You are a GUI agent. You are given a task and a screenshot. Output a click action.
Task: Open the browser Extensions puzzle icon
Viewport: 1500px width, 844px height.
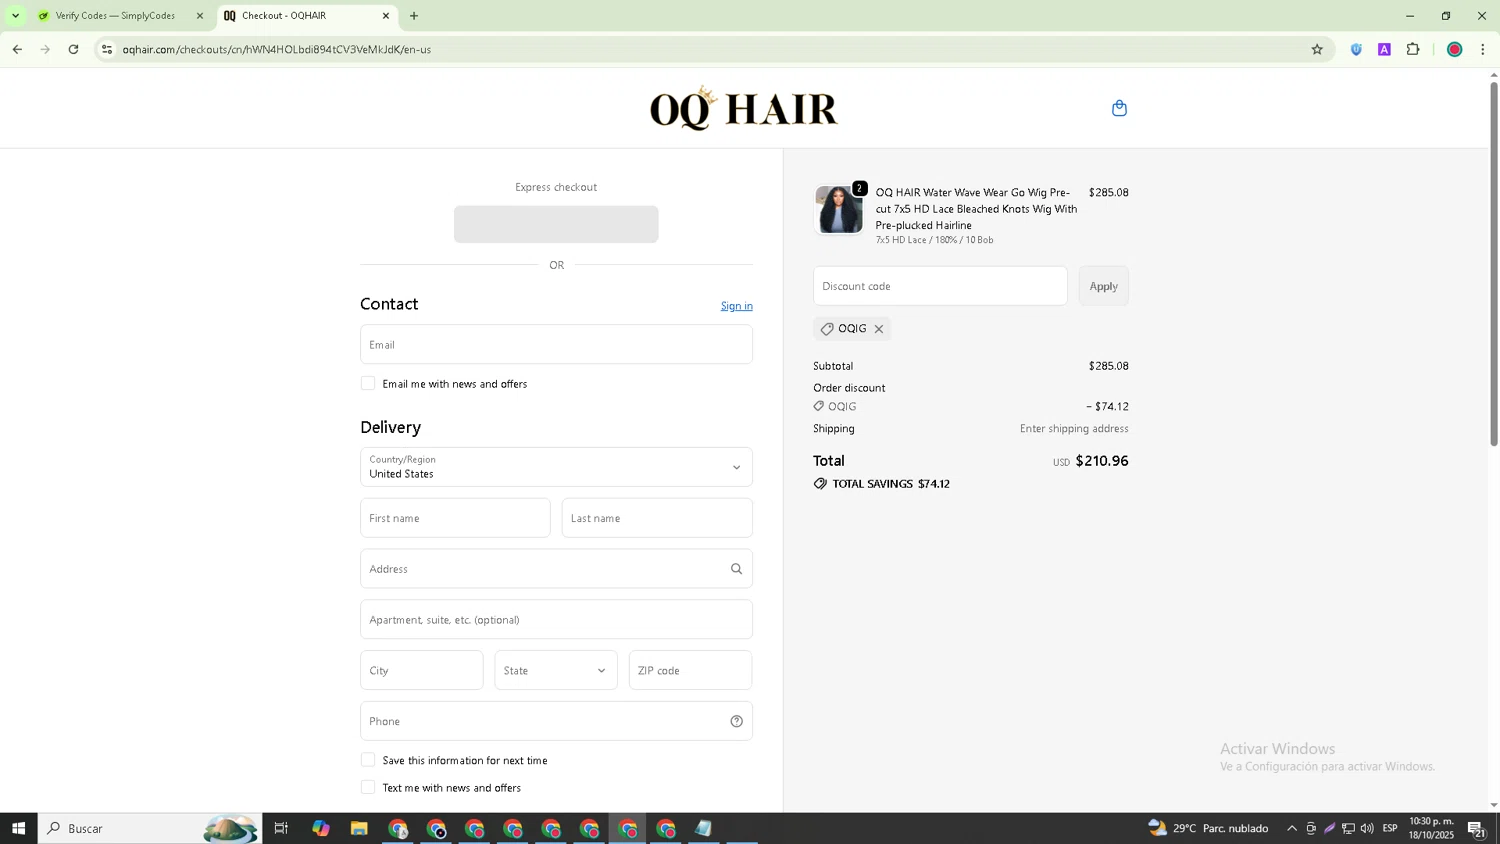[x=1413, y=49]
